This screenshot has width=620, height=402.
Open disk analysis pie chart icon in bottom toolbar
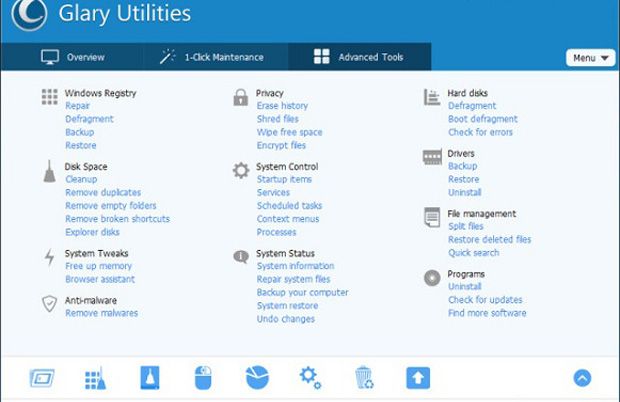(257, 377)
